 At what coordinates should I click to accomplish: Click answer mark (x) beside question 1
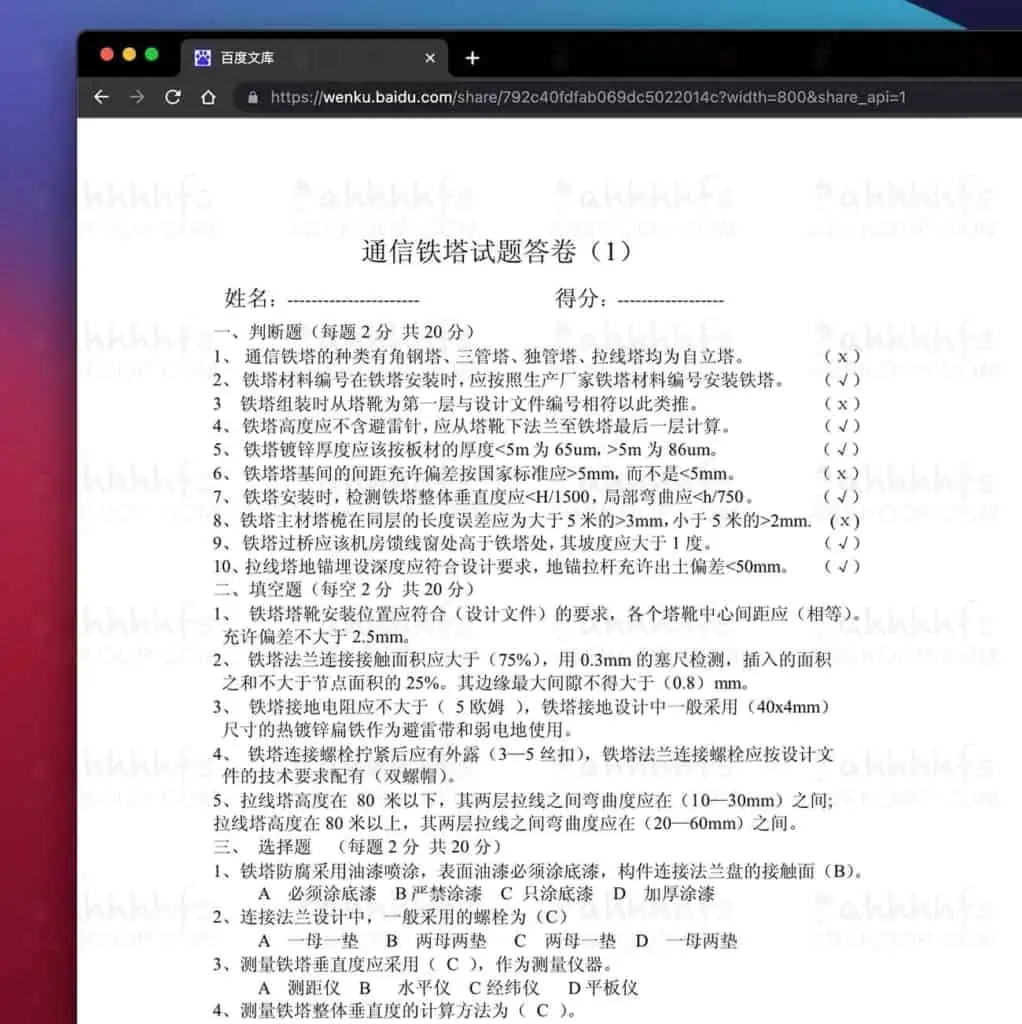click(x=842, y=355)
